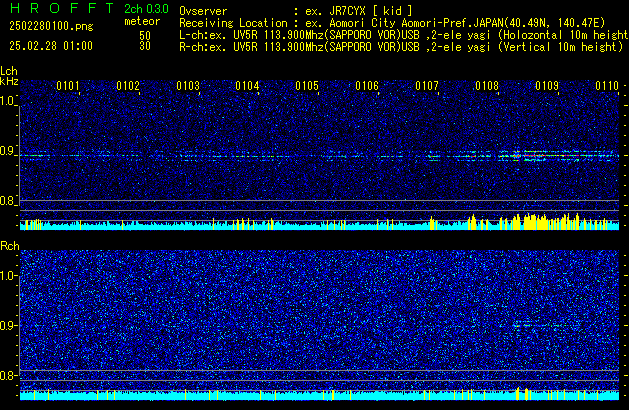The image size is (629, 410).
Task: Select the 0105 time marker
Action: [x=307, y=86]
